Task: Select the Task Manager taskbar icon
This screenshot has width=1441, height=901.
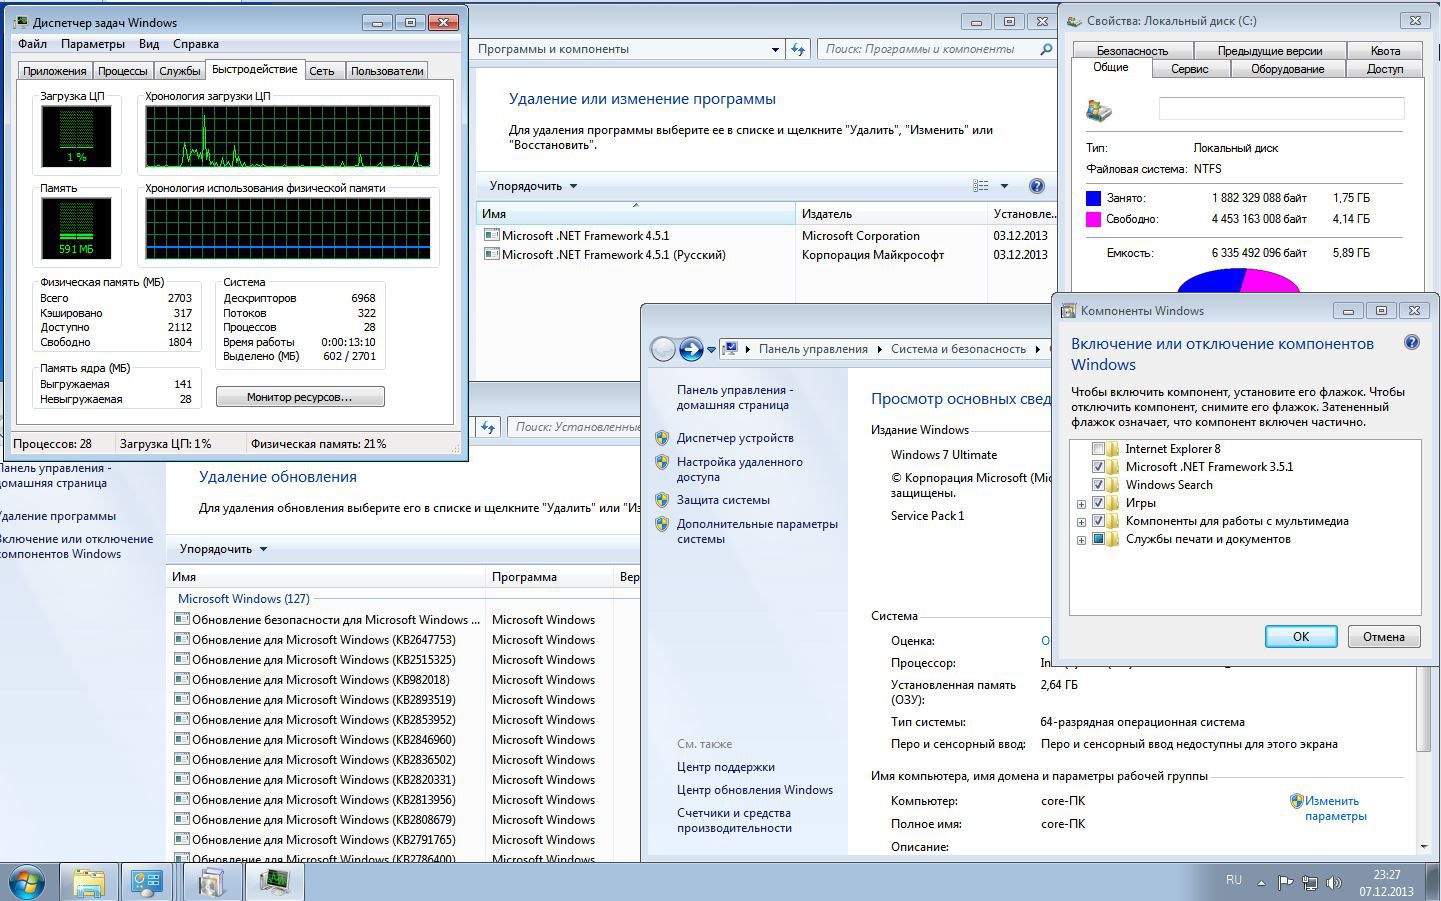Action: 274,882
